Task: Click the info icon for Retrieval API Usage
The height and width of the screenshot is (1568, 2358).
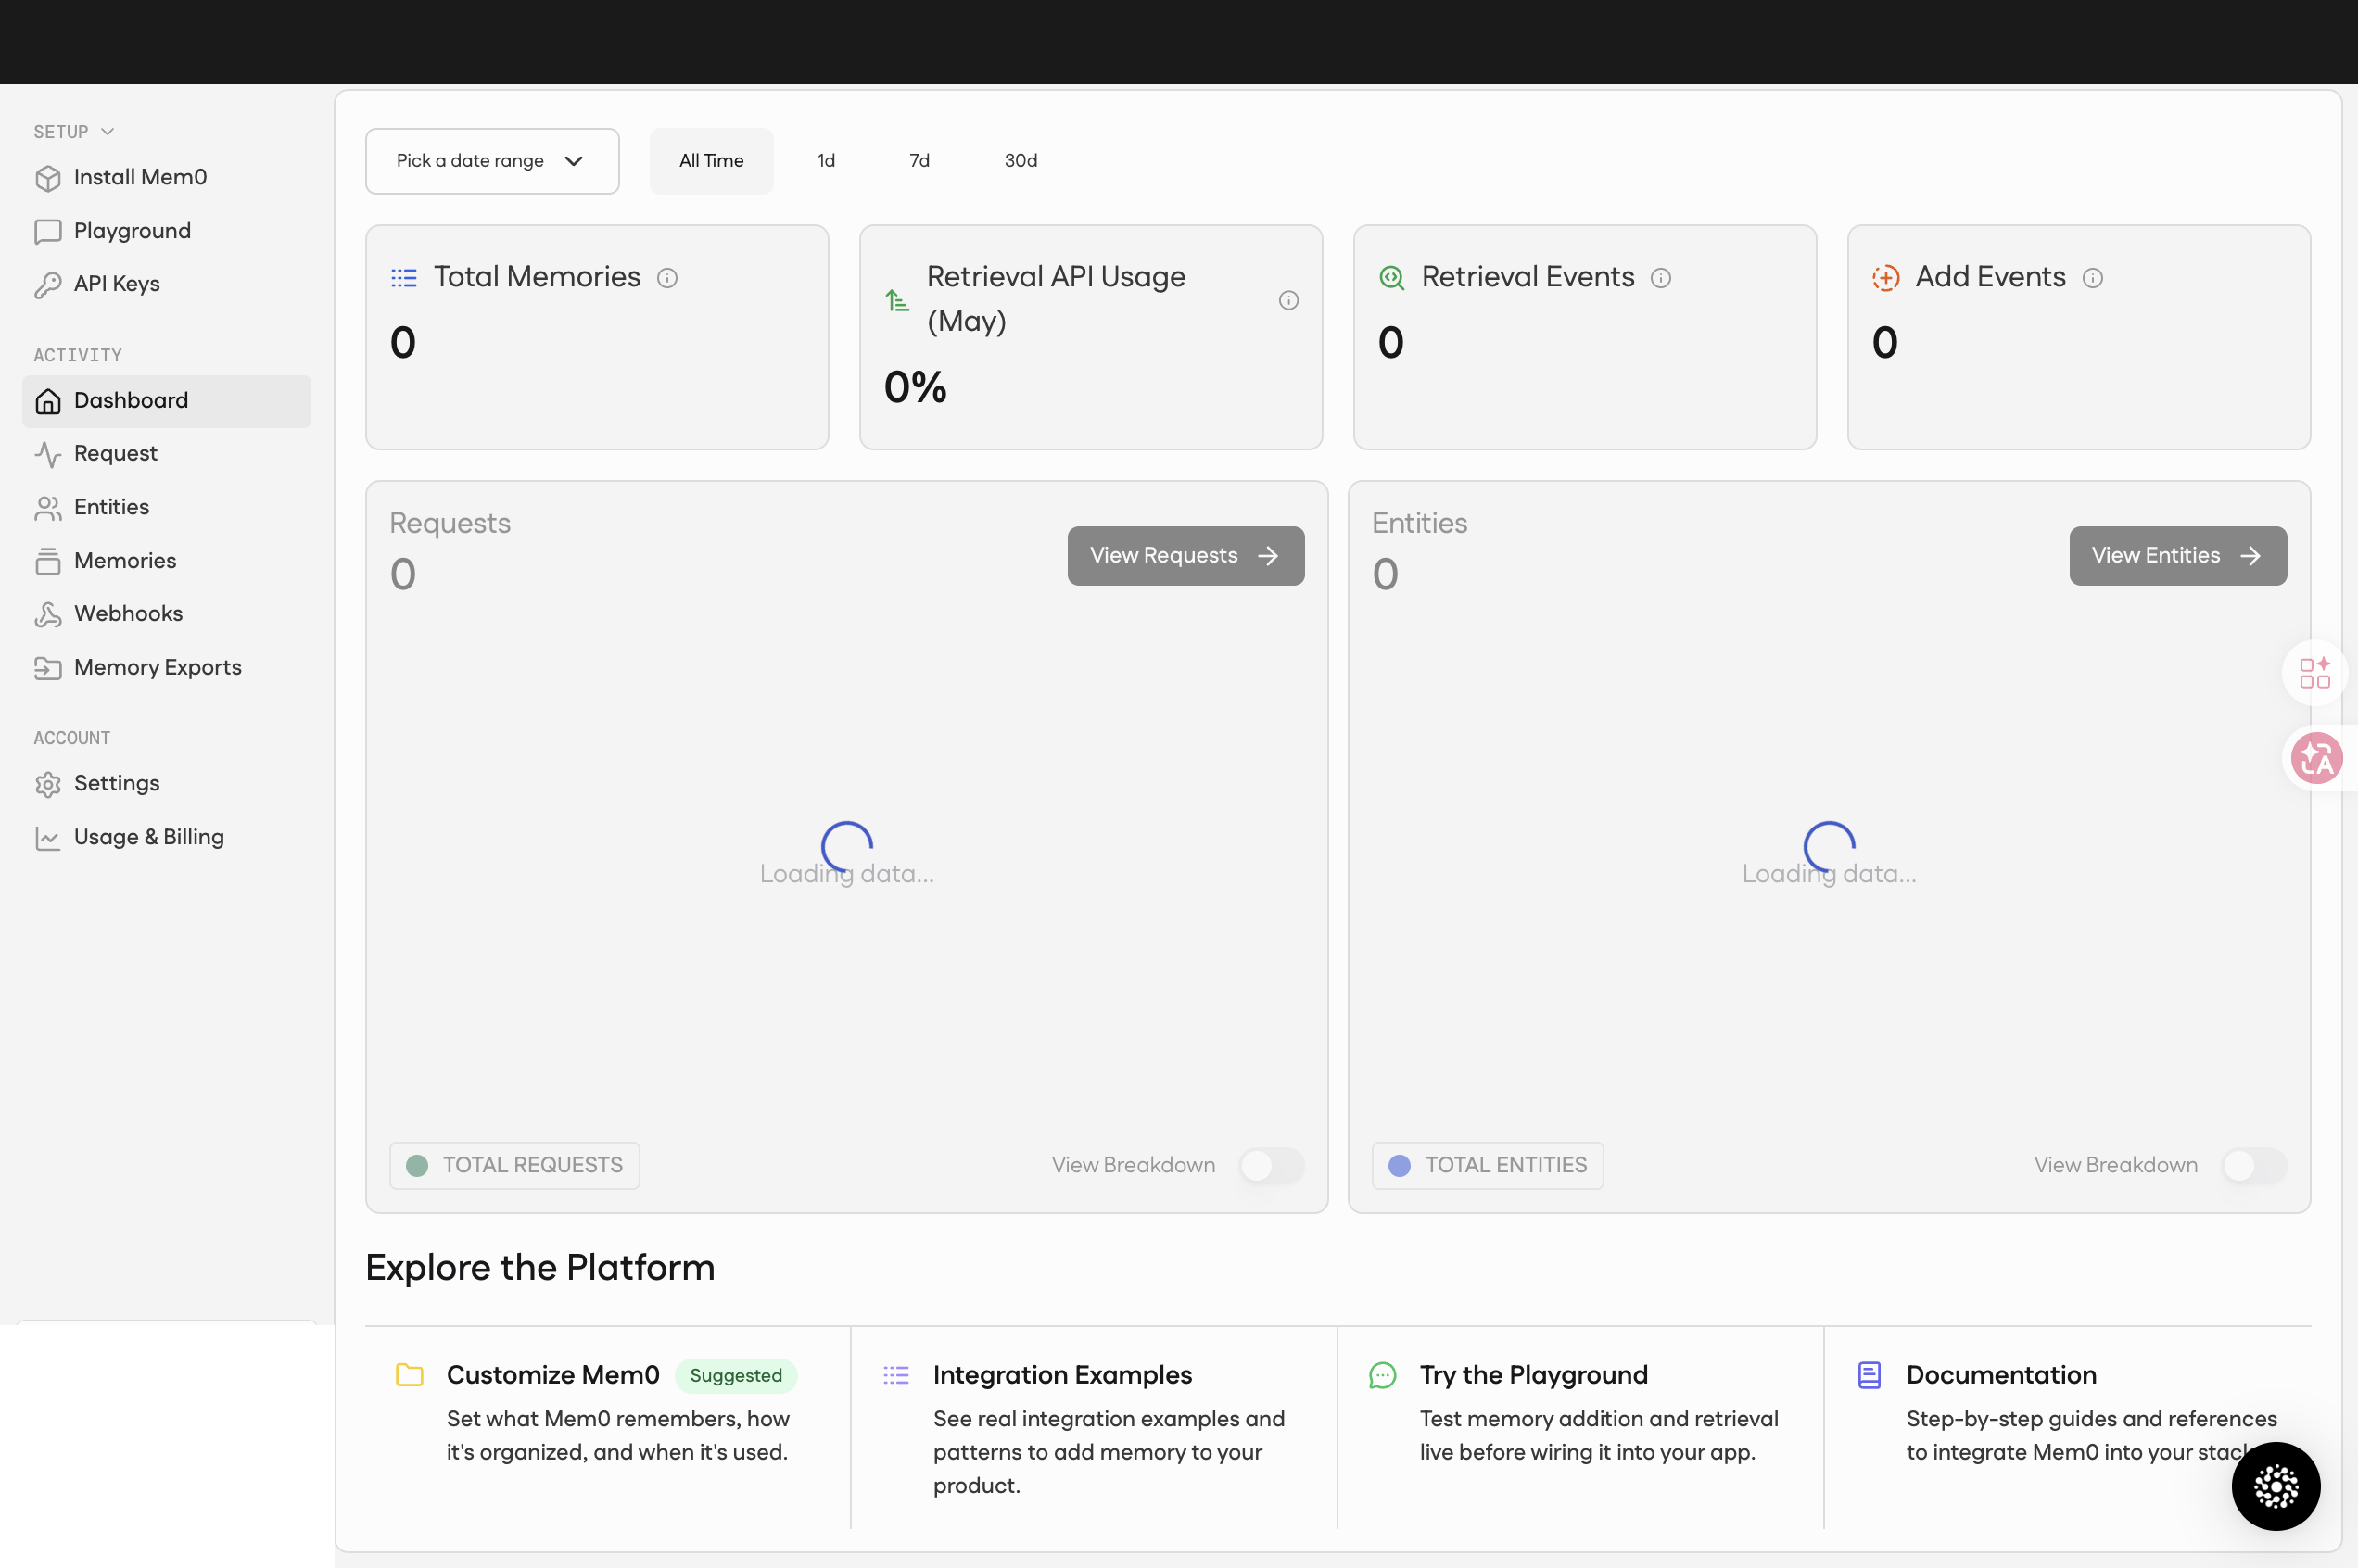Action: [x=1288, y=300]
